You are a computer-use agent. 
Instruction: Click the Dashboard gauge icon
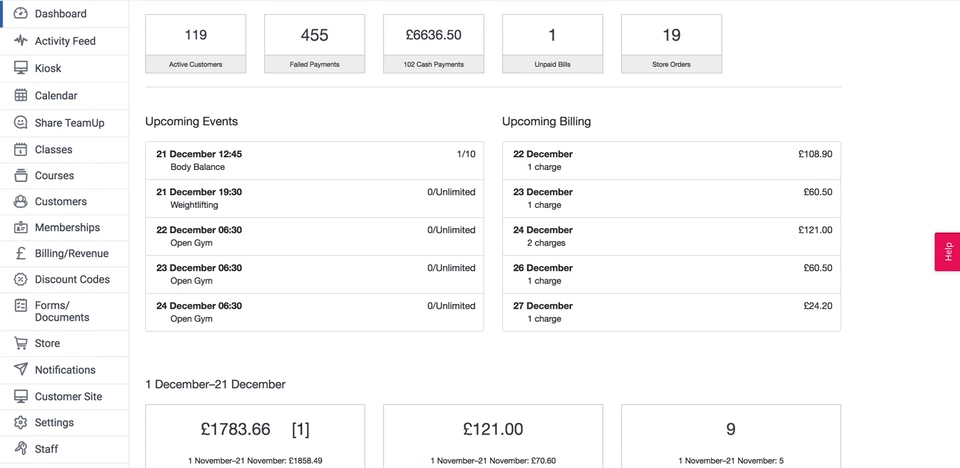pos(21,14)
